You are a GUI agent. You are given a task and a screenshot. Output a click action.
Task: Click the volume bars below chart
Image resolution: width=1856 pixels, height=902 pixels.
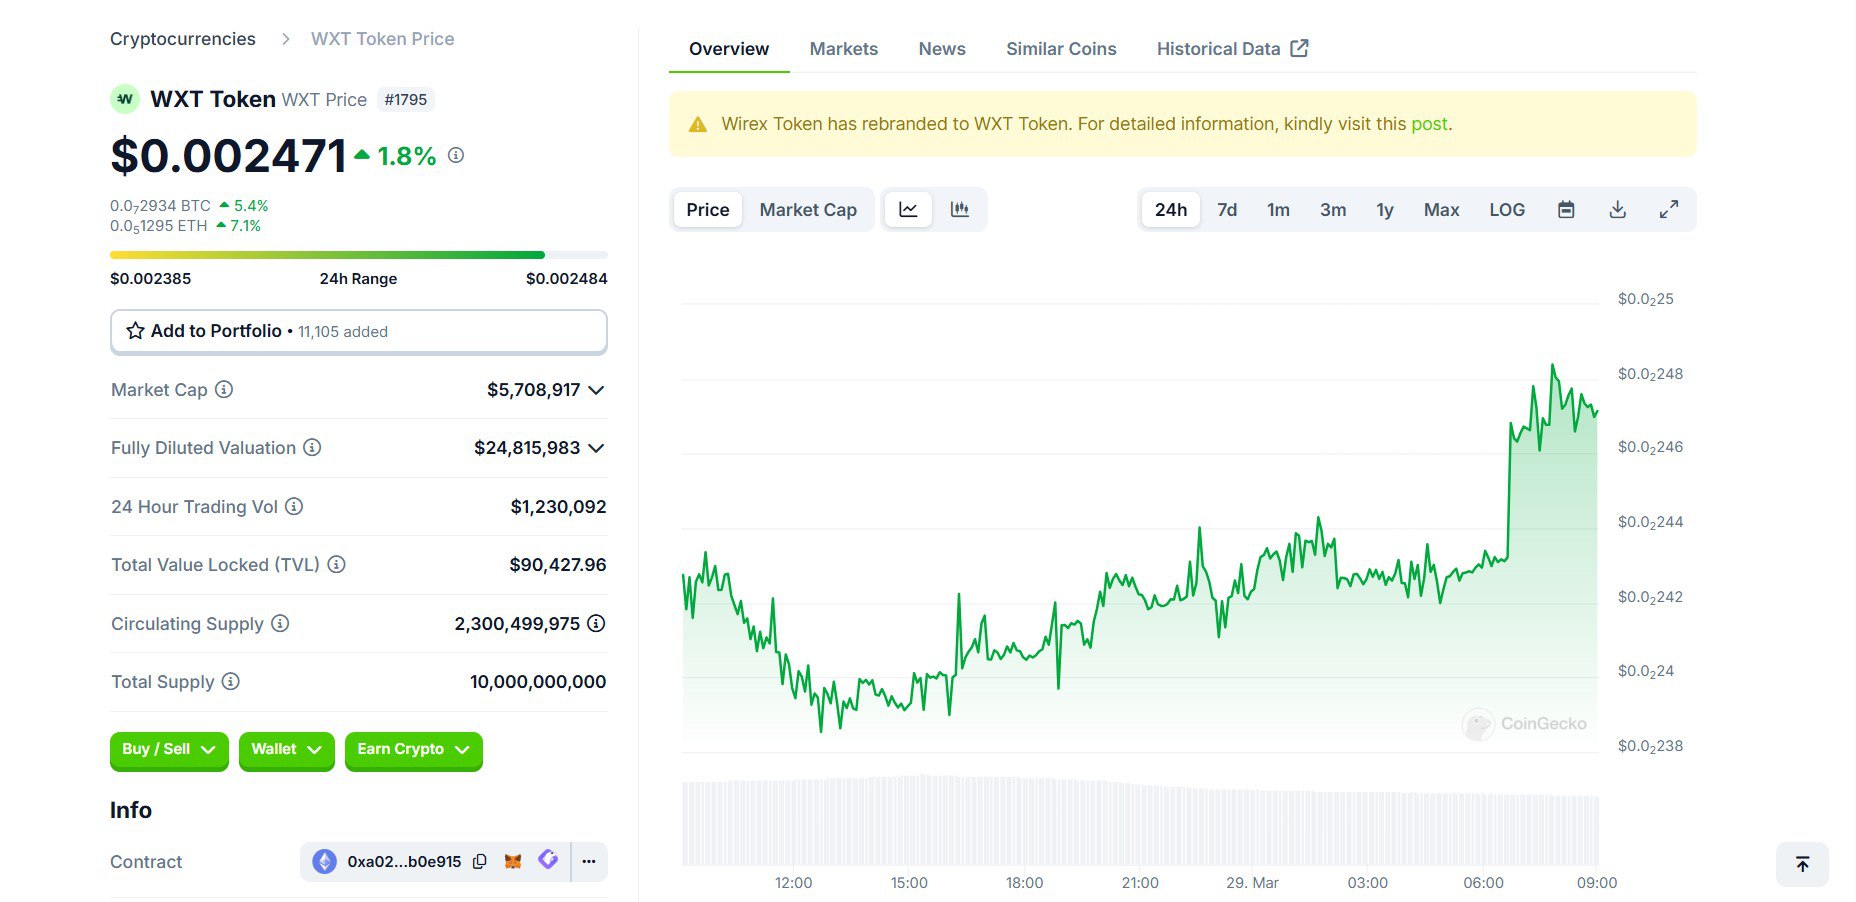[x=1140, y=820]
